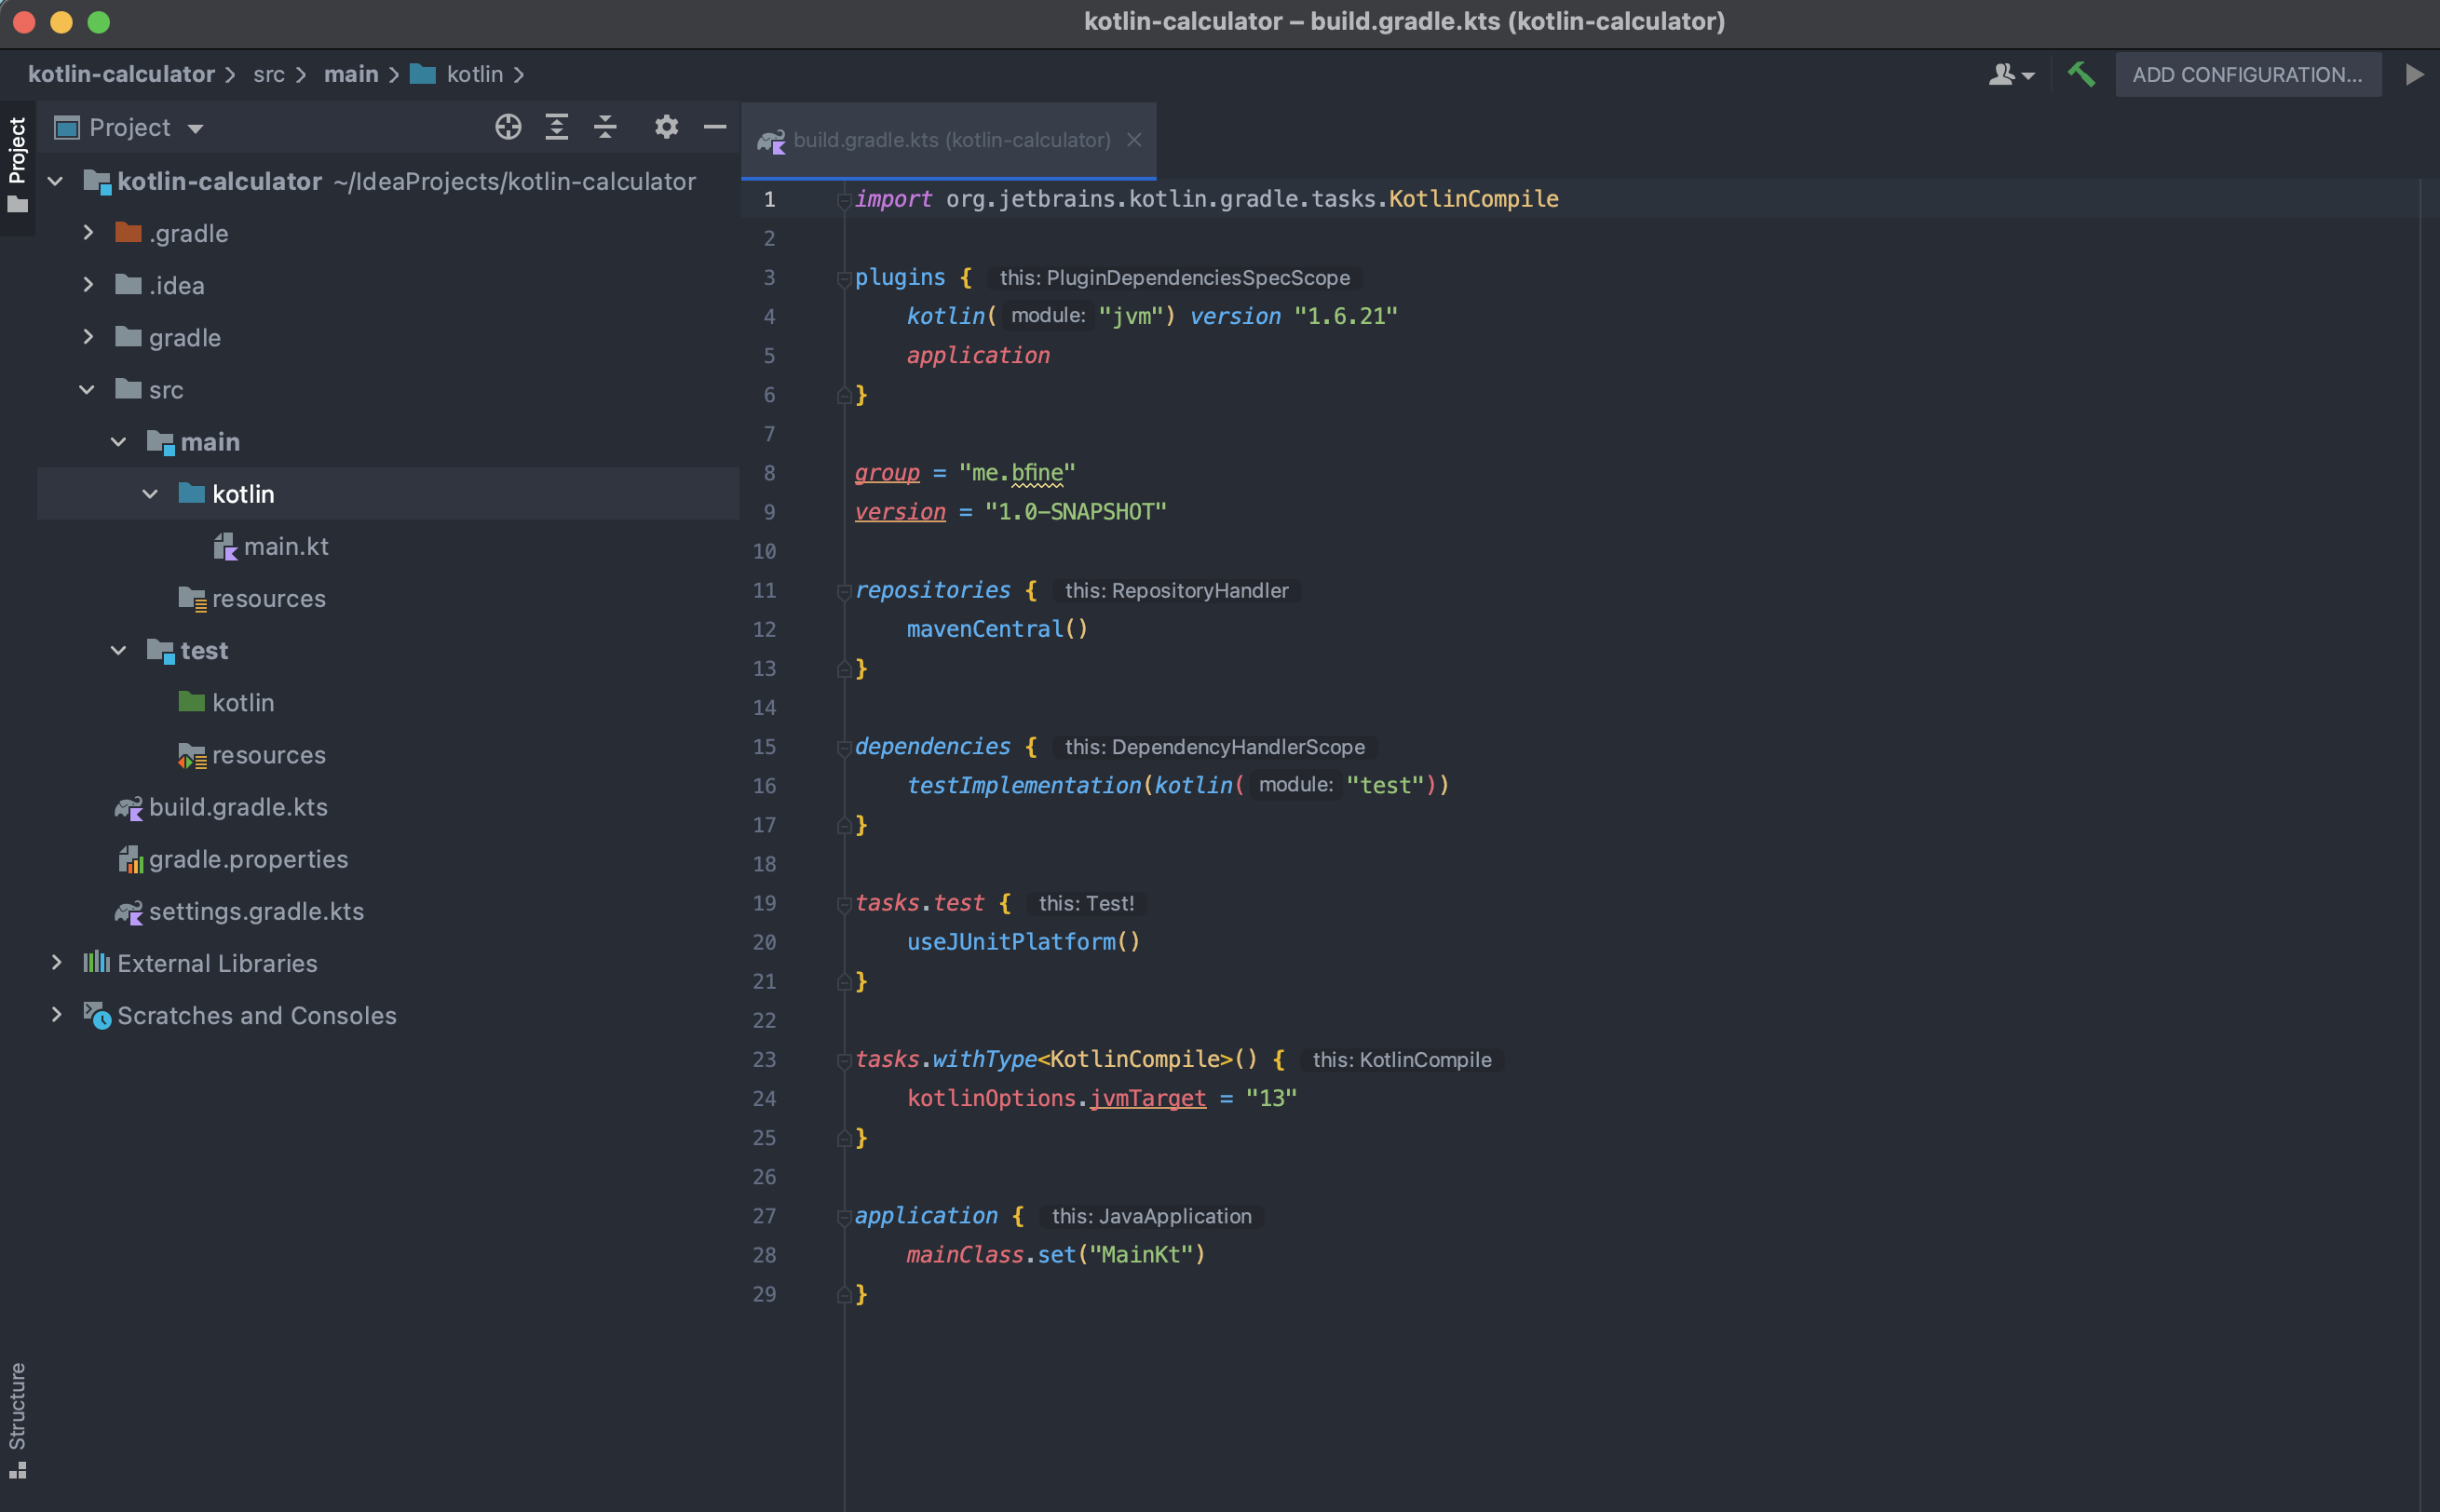The height and width of the screenshot is (1512, 2440).
Task: Open Project panel settings gear
Action: click(666, 127)
